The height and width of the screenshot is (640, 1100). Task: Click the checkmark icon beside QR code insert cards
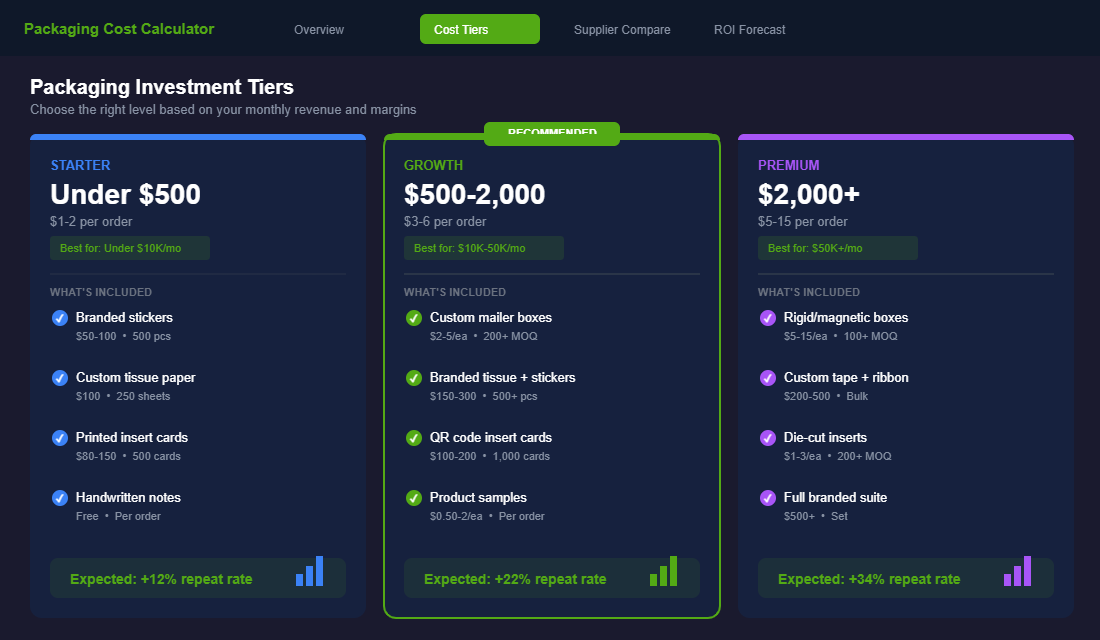coord(414,438)
